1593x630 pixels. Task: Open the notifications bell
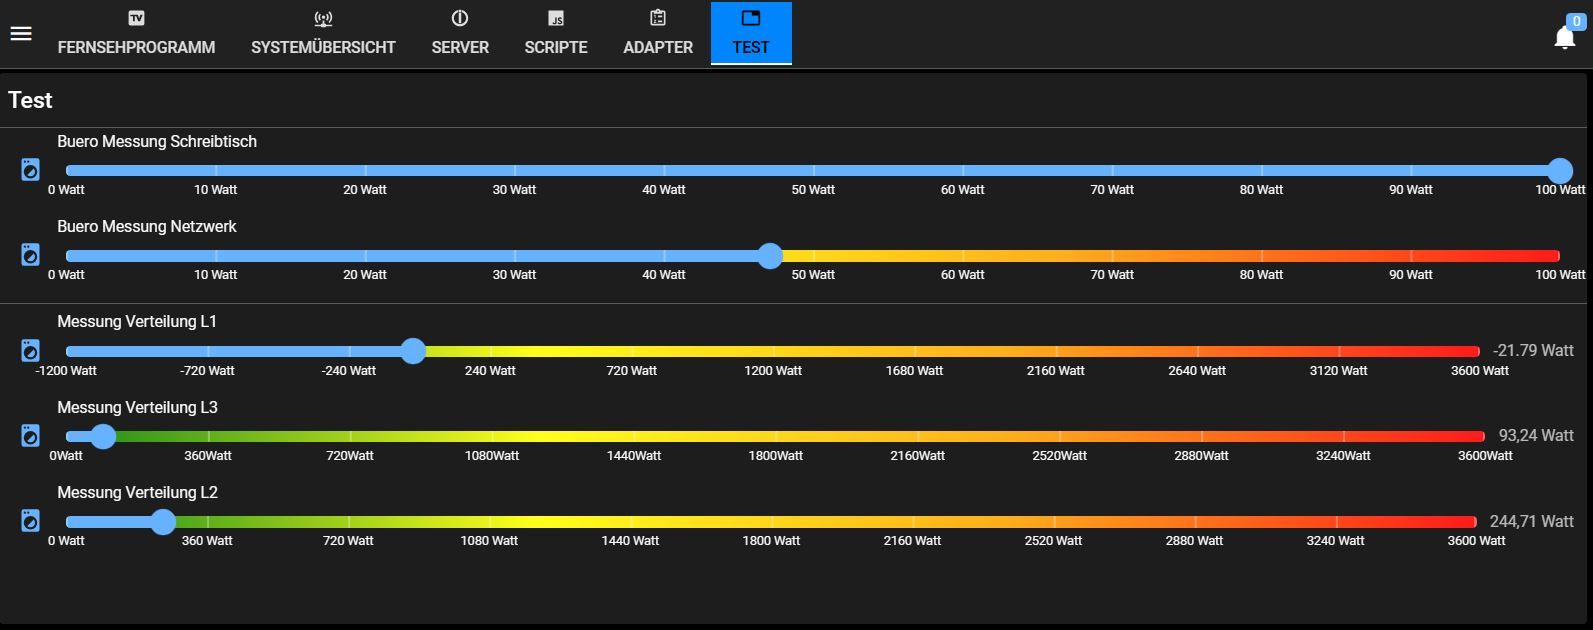tap(1565, 37)
